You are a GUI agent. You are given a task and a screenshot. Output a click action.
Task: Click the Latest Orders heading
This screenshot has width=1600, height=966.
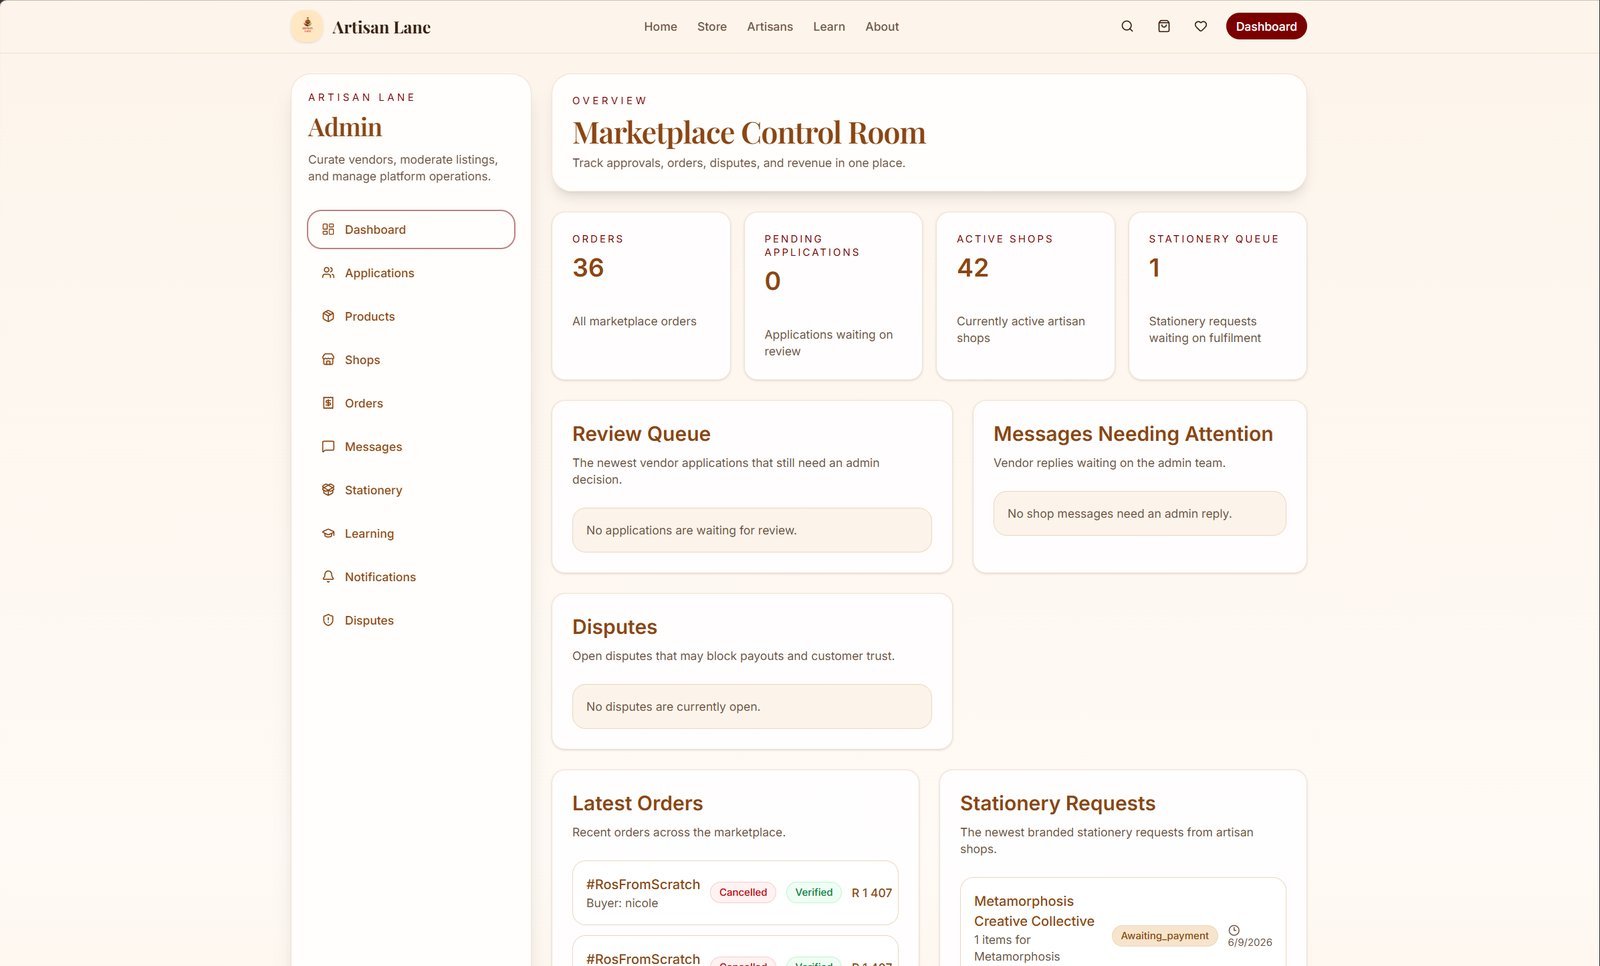tap(637, 803)
